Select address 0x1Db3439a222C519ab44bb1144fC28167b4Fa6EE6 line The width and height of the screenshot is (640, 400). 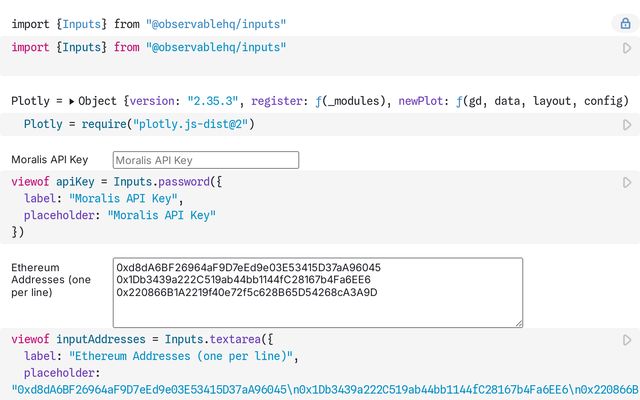click(x=243, y=280)
